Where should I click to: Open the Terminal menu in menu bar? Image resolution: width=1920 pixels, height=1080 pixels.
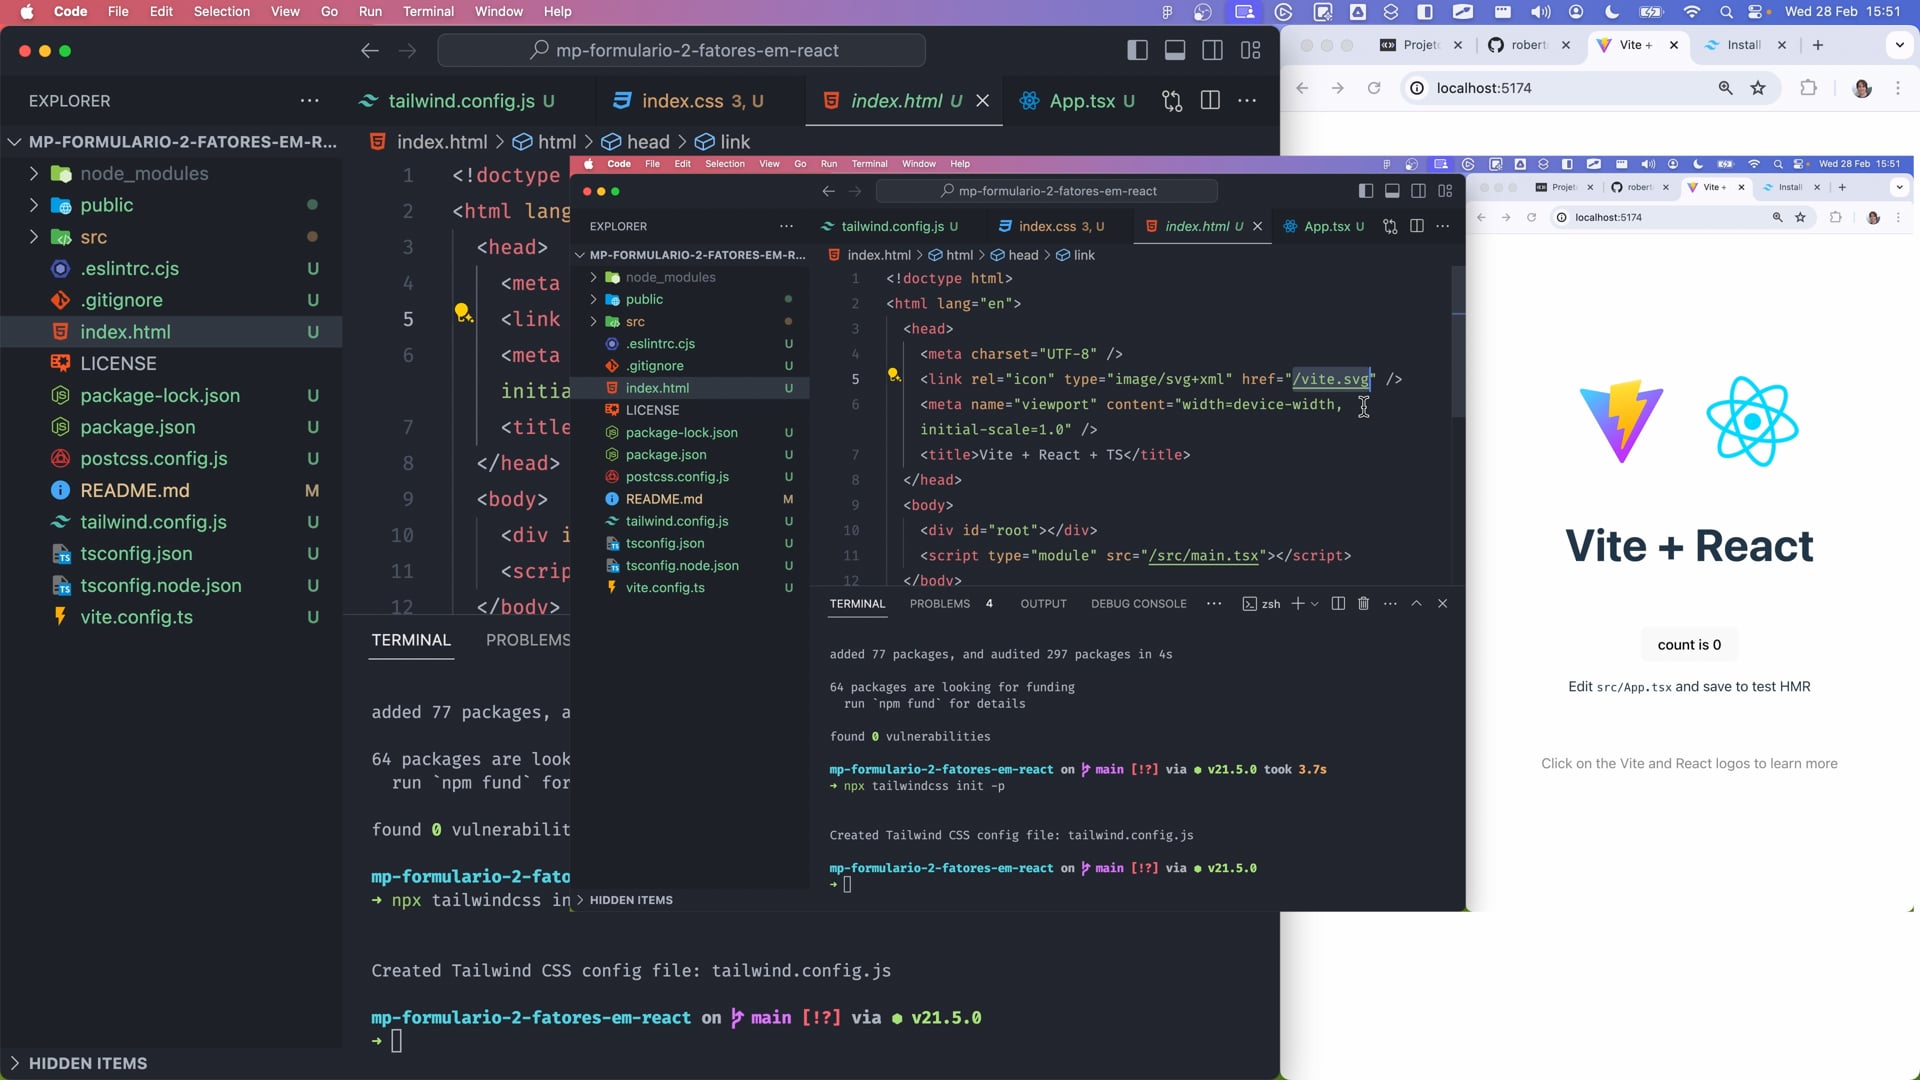coord(428,11)
